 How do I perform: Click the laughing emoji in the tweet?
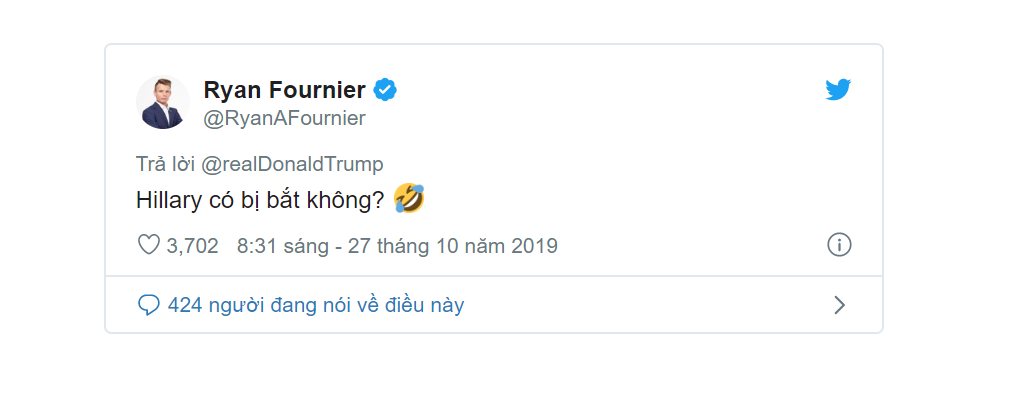(409, 199)
